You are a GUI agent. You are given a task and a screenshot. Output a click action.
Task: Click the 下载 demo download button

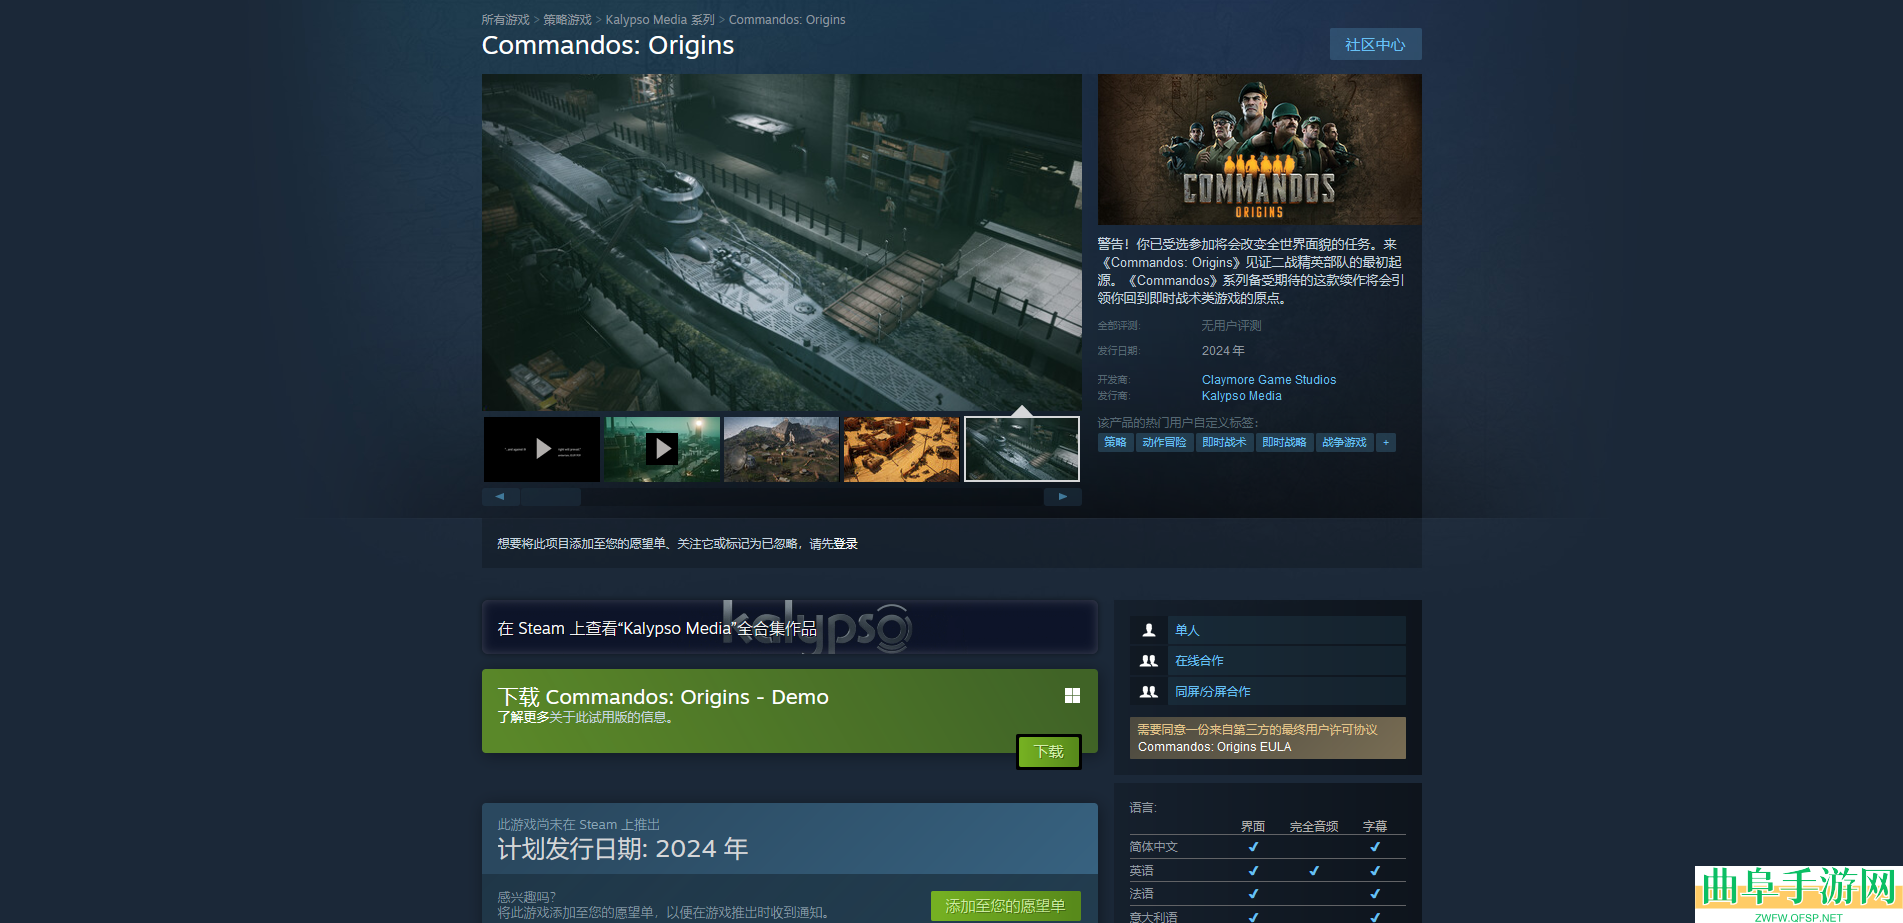point(1049,752)
